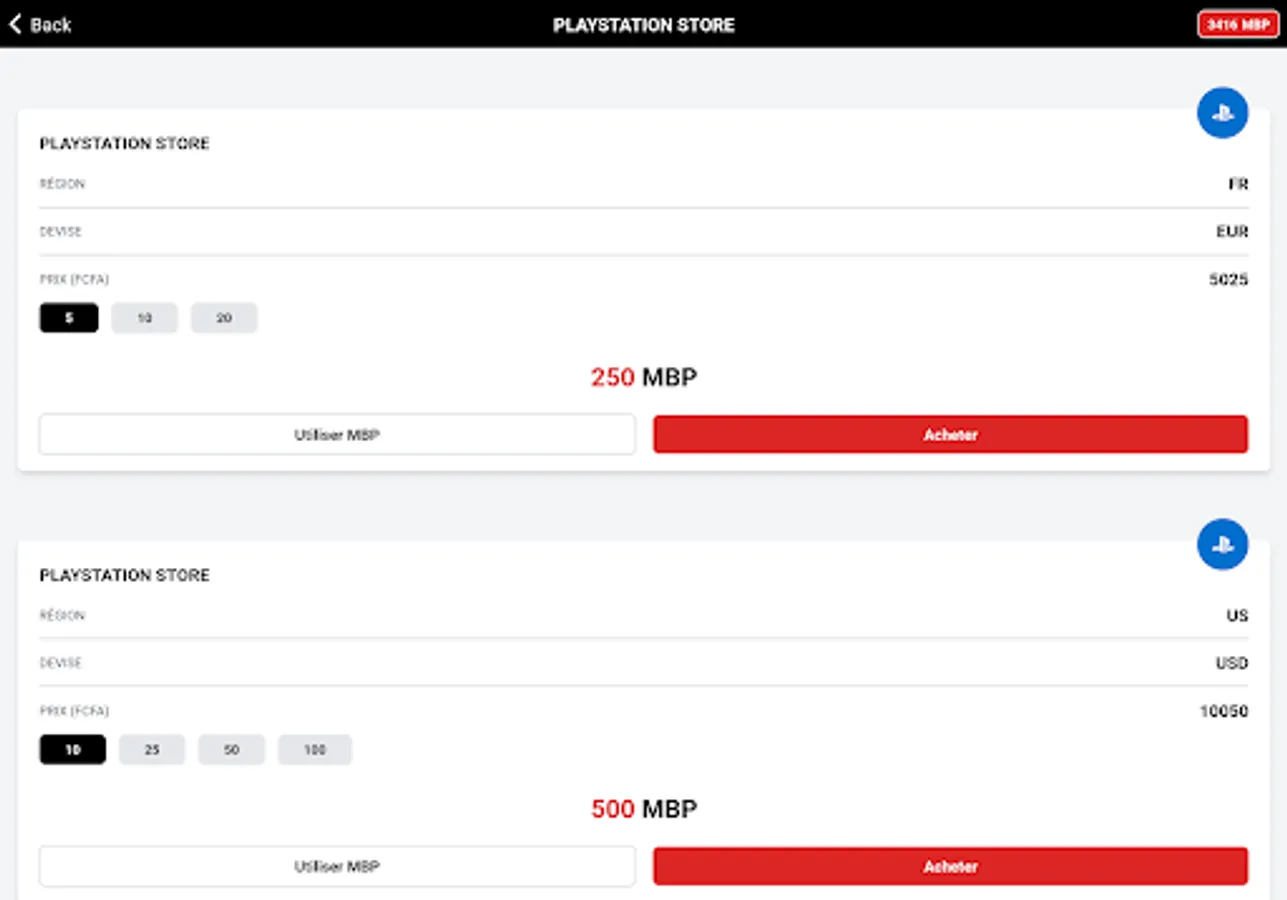Click the PlayStation logo on FR card
The image size is (1287, 900).
[1222, 113]
